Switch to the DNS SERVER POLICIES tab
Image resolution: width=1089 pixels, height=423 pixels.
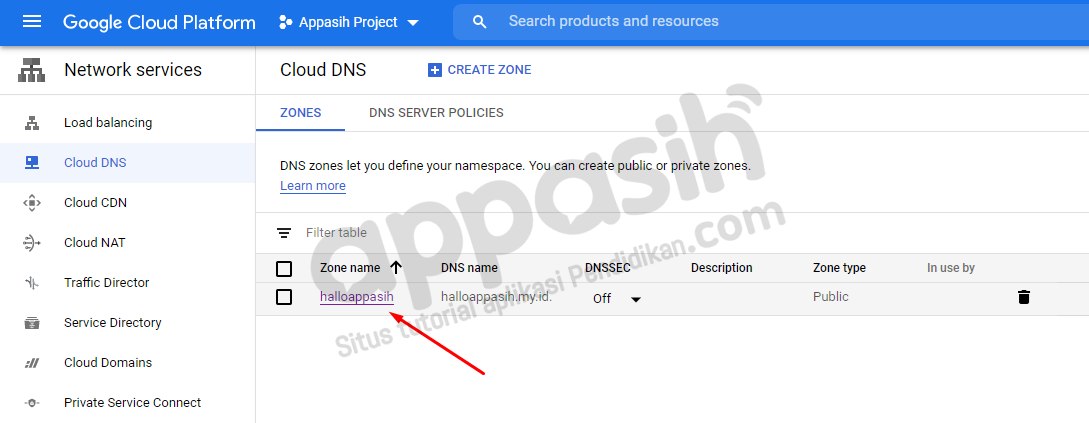436,113
